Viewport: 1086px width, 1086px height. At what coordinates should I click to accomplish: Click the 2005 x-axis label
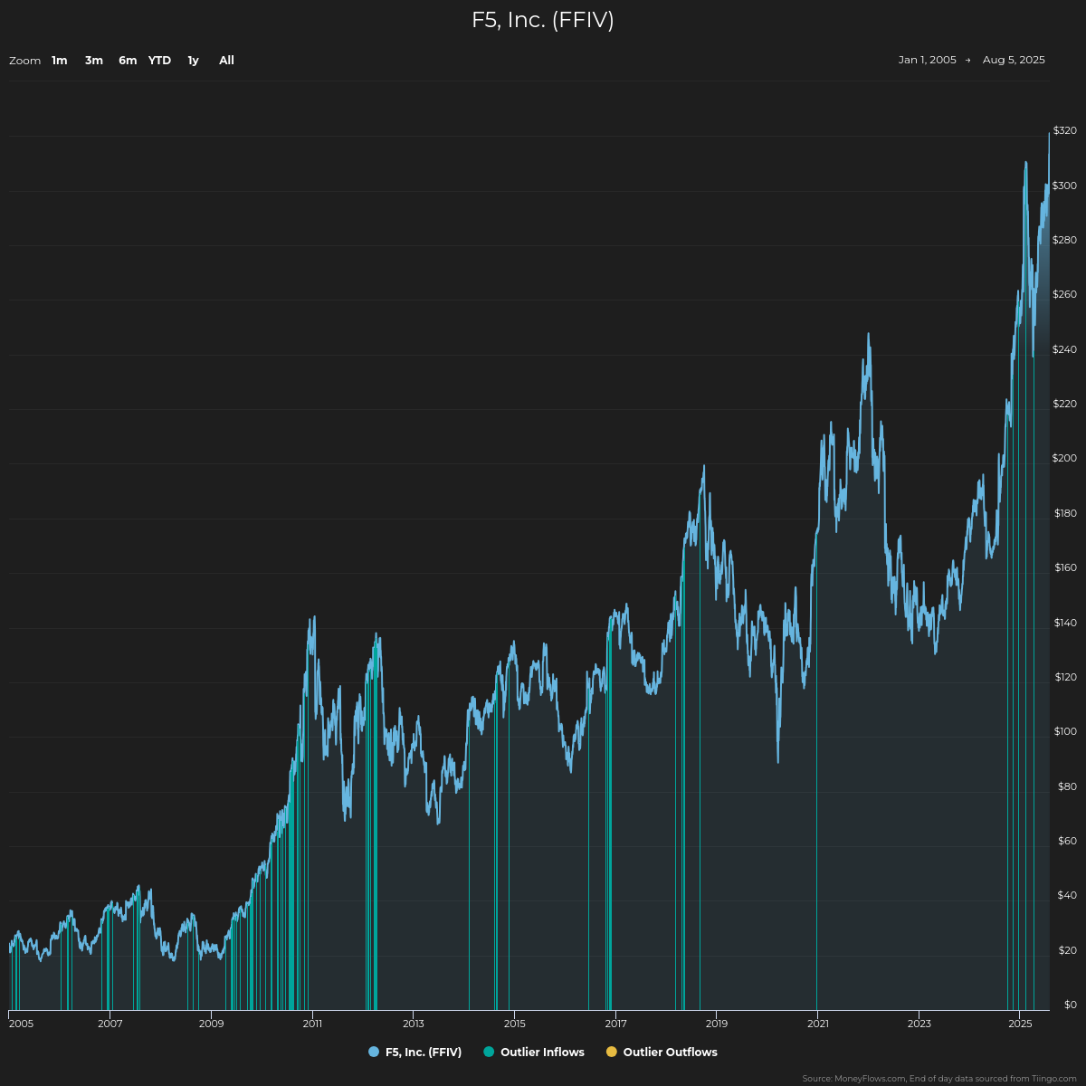tap(21, 1024)
